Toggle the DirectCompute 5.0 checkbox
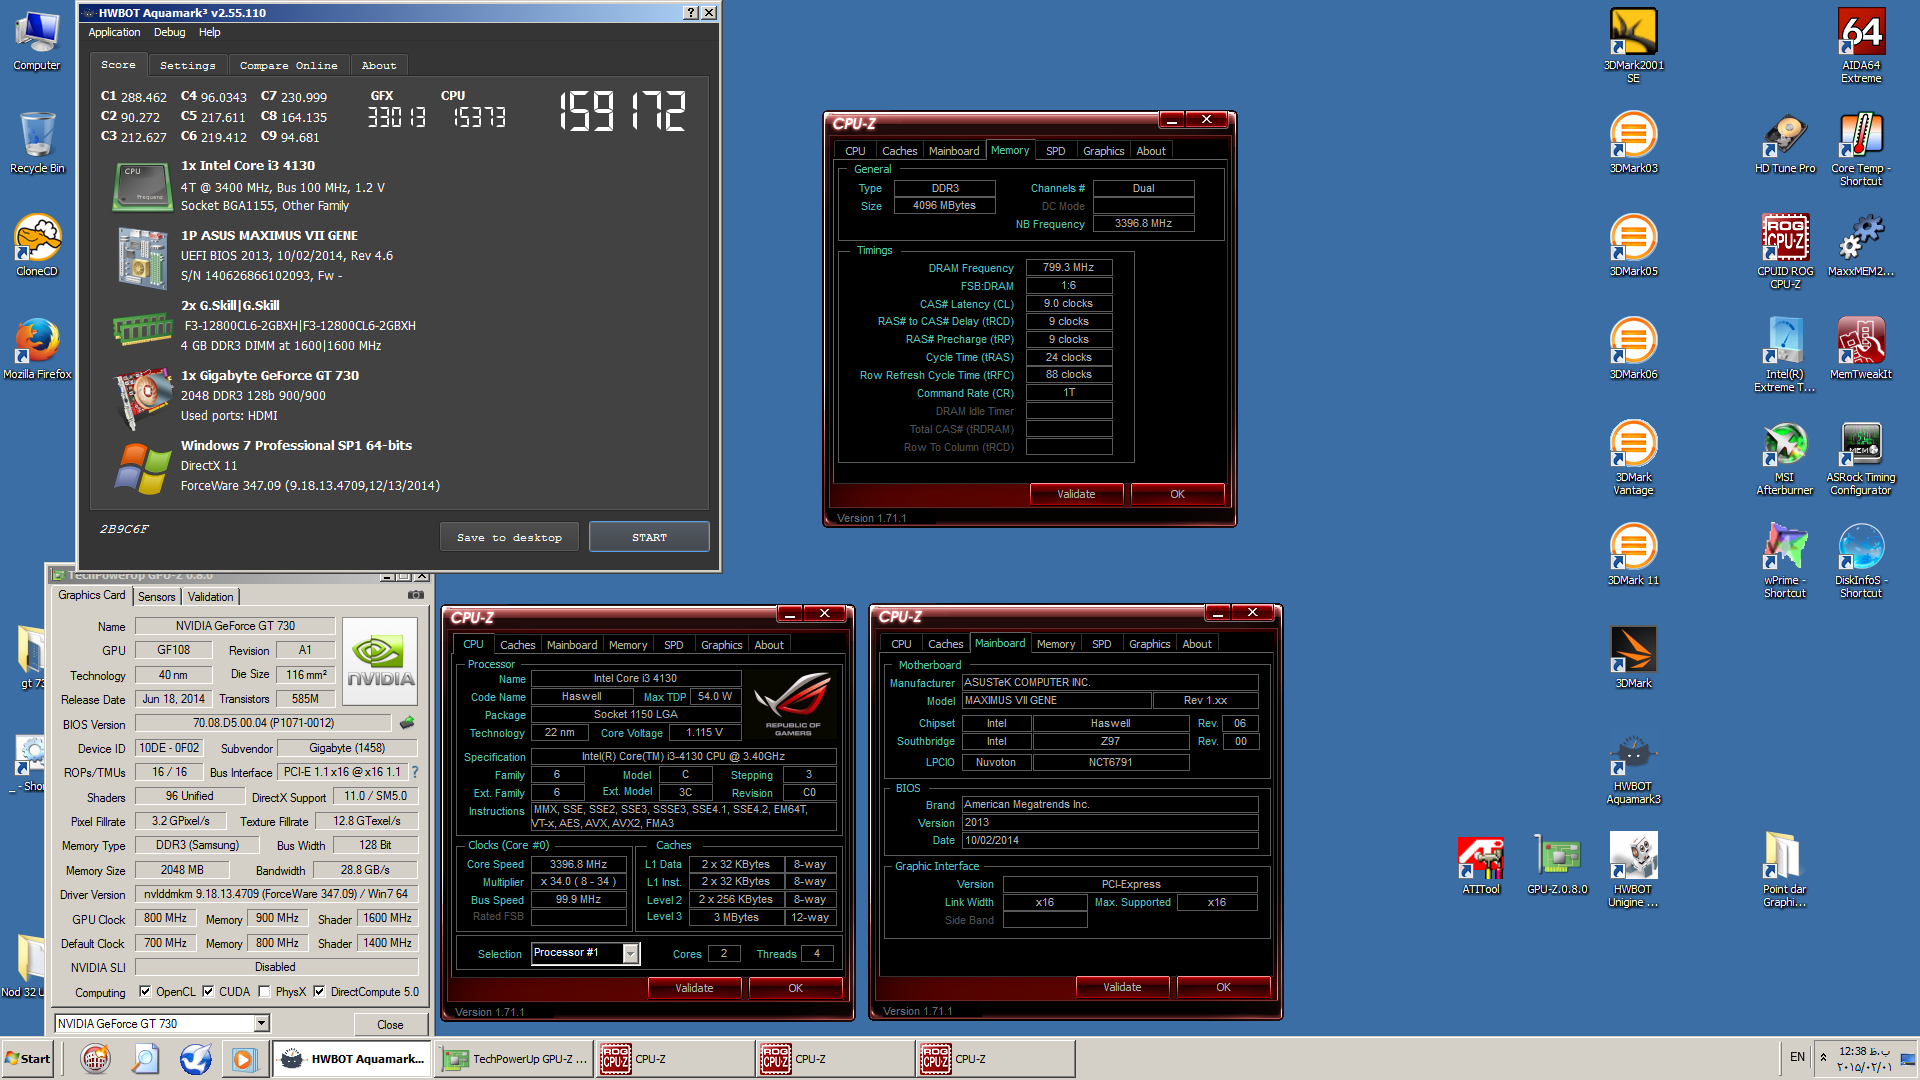The width and height of the screenshot is (1920, 1080). coord(319,992)
